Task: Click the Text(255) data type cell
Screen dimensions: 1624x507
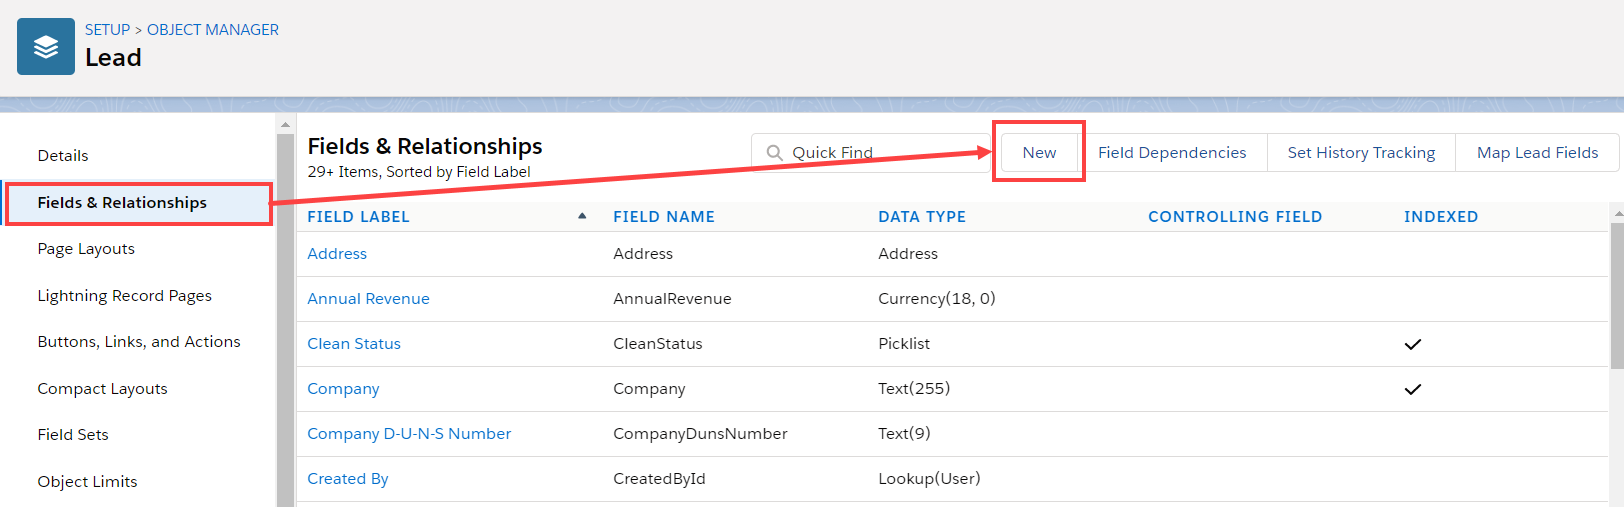Action: tap(914, 389)
